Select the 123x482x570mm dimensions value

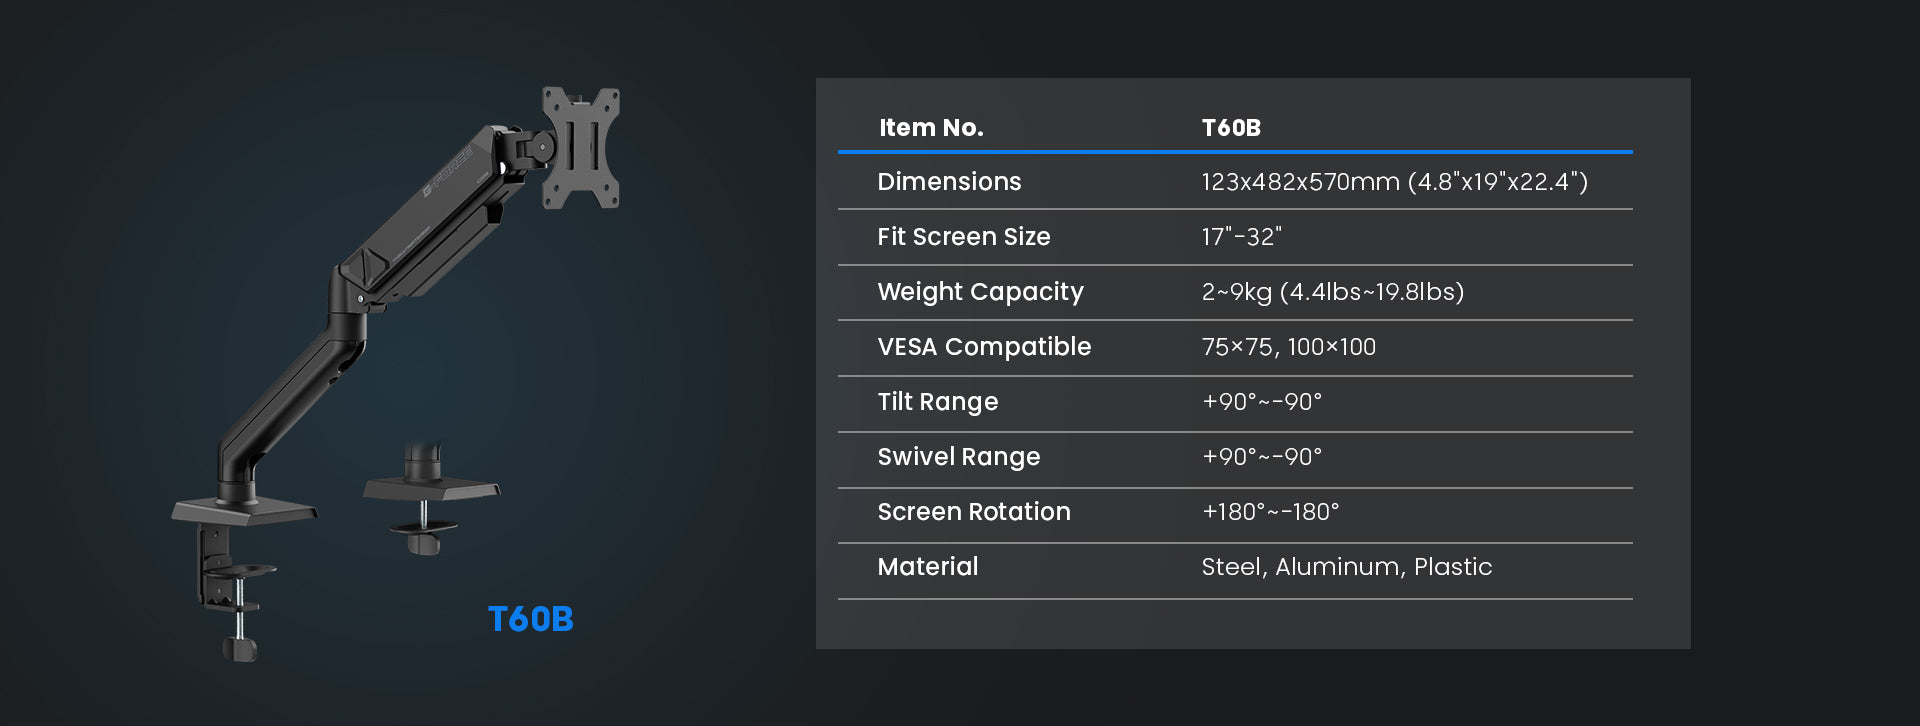tap(1394, 182)
